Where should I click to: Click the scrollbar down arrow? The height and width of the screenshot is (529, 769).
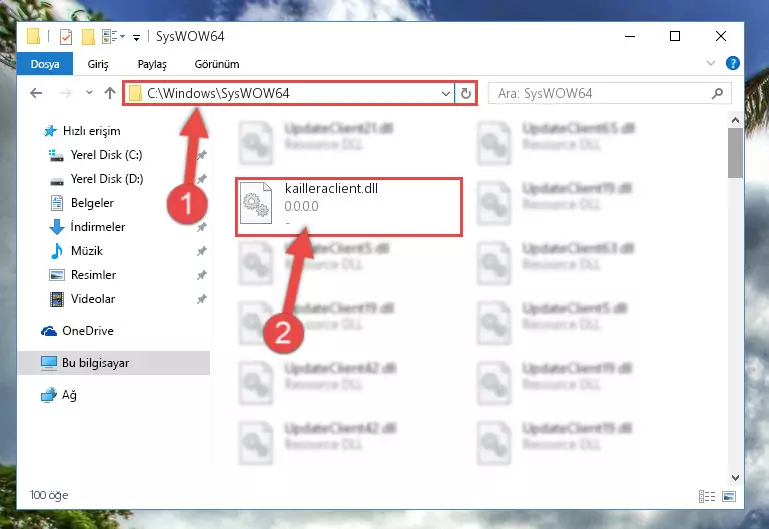pos(735,478)
